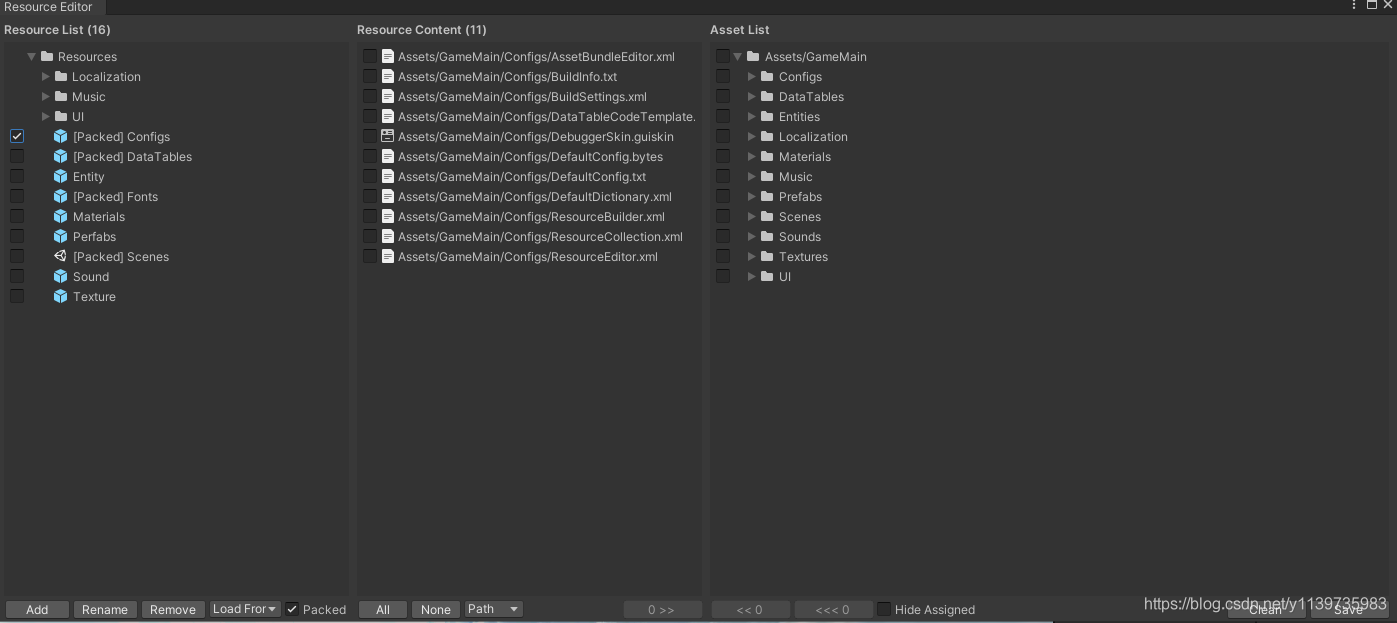
Task: Click the folder icon beside Music in Resource List
Action: [61, 96]
